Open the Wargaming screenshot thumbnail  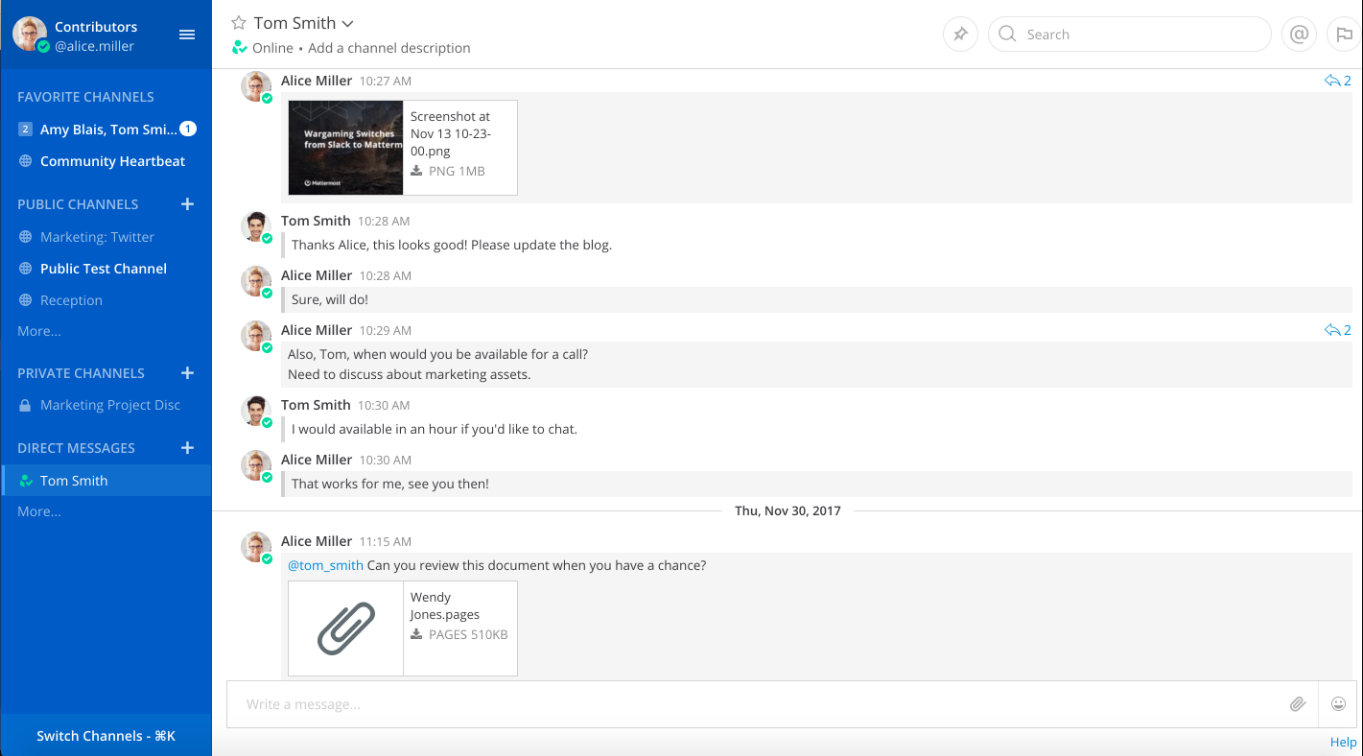[x=346, y=148]
